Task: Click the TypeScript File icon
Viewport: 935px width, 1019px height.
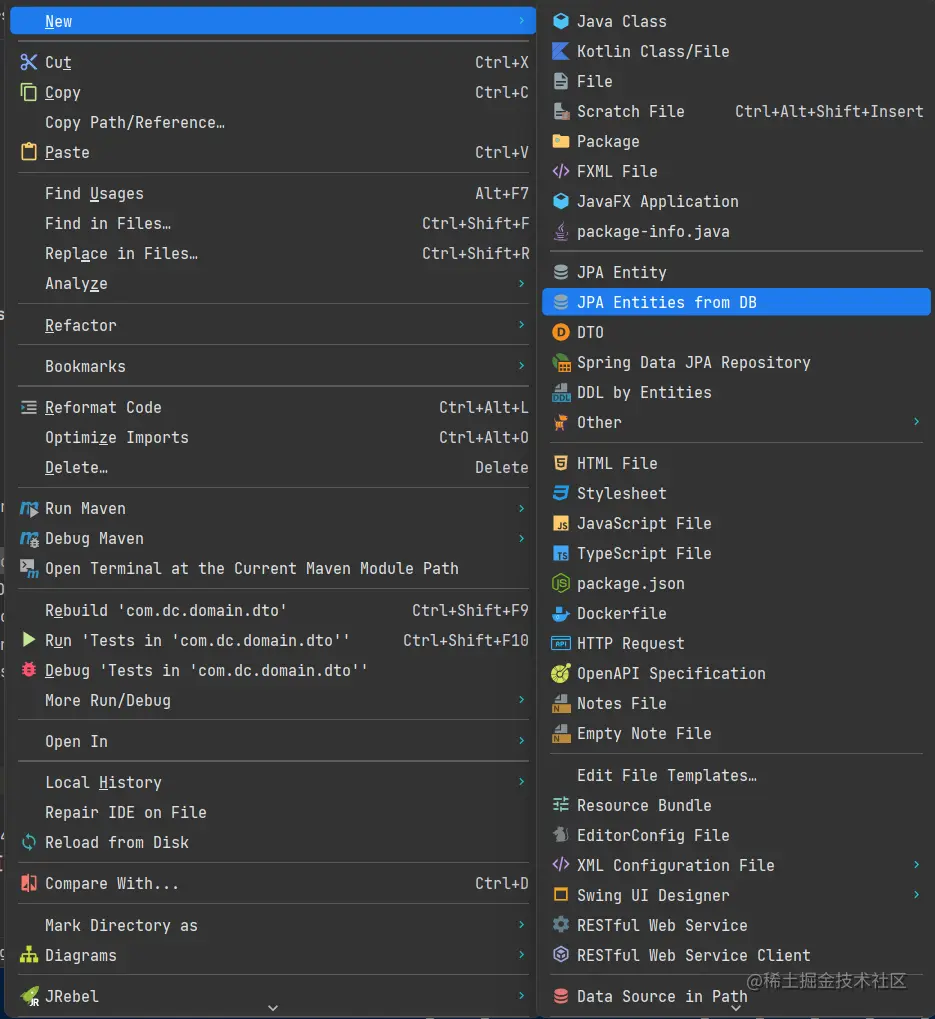Action: [560, 554]
